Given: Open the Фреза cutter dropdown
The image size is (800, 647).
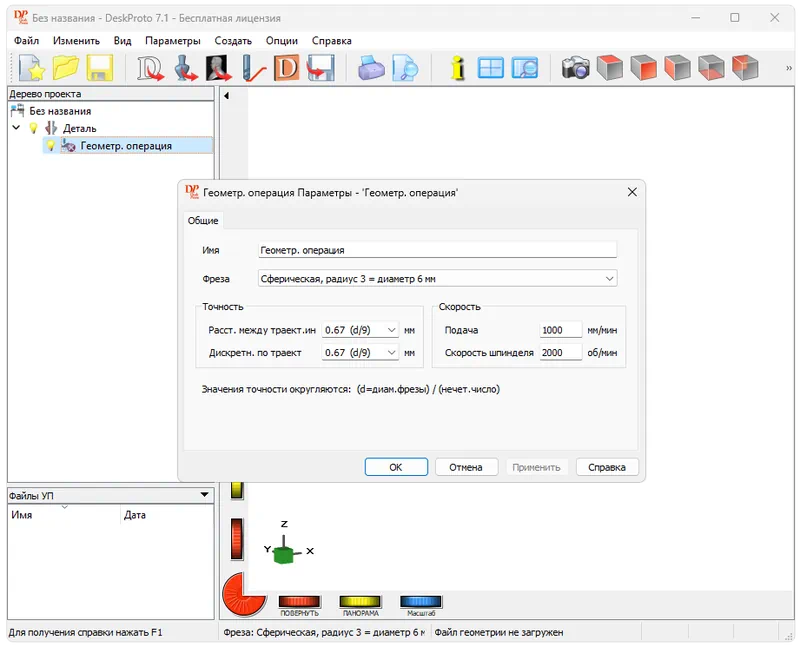Looking at the screenshot, I should click(437, 279).
